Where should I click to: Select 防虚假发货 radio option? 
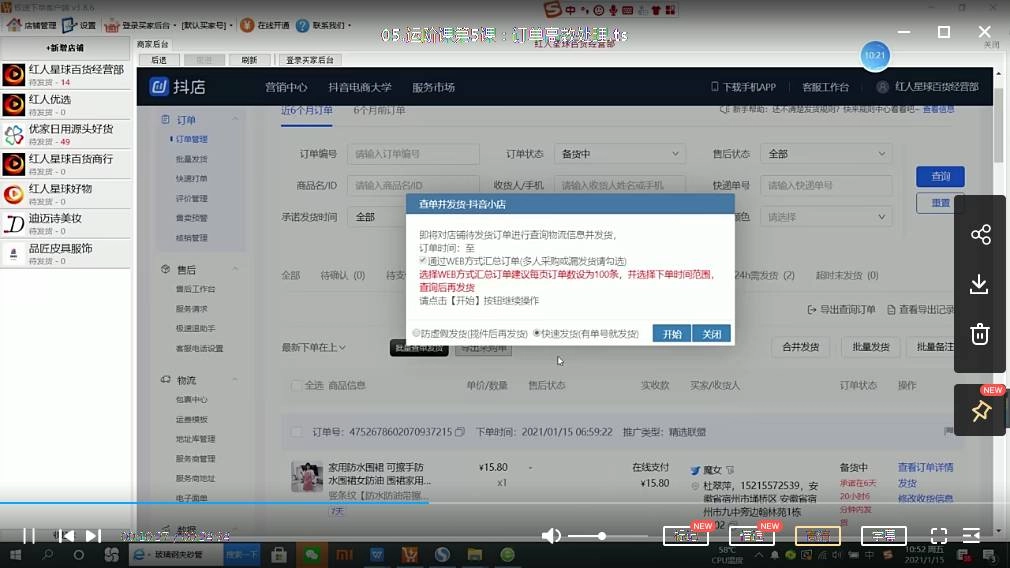click(416, 333)
